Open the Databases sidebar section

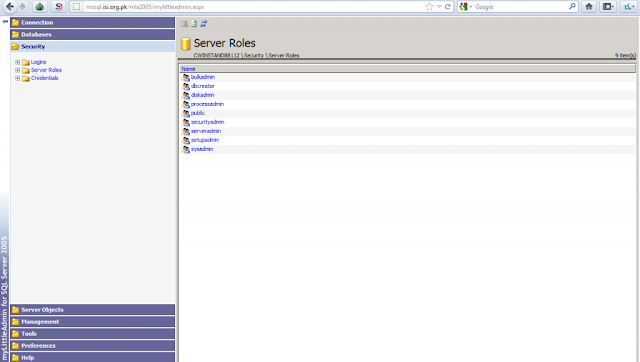coord(93,35)
